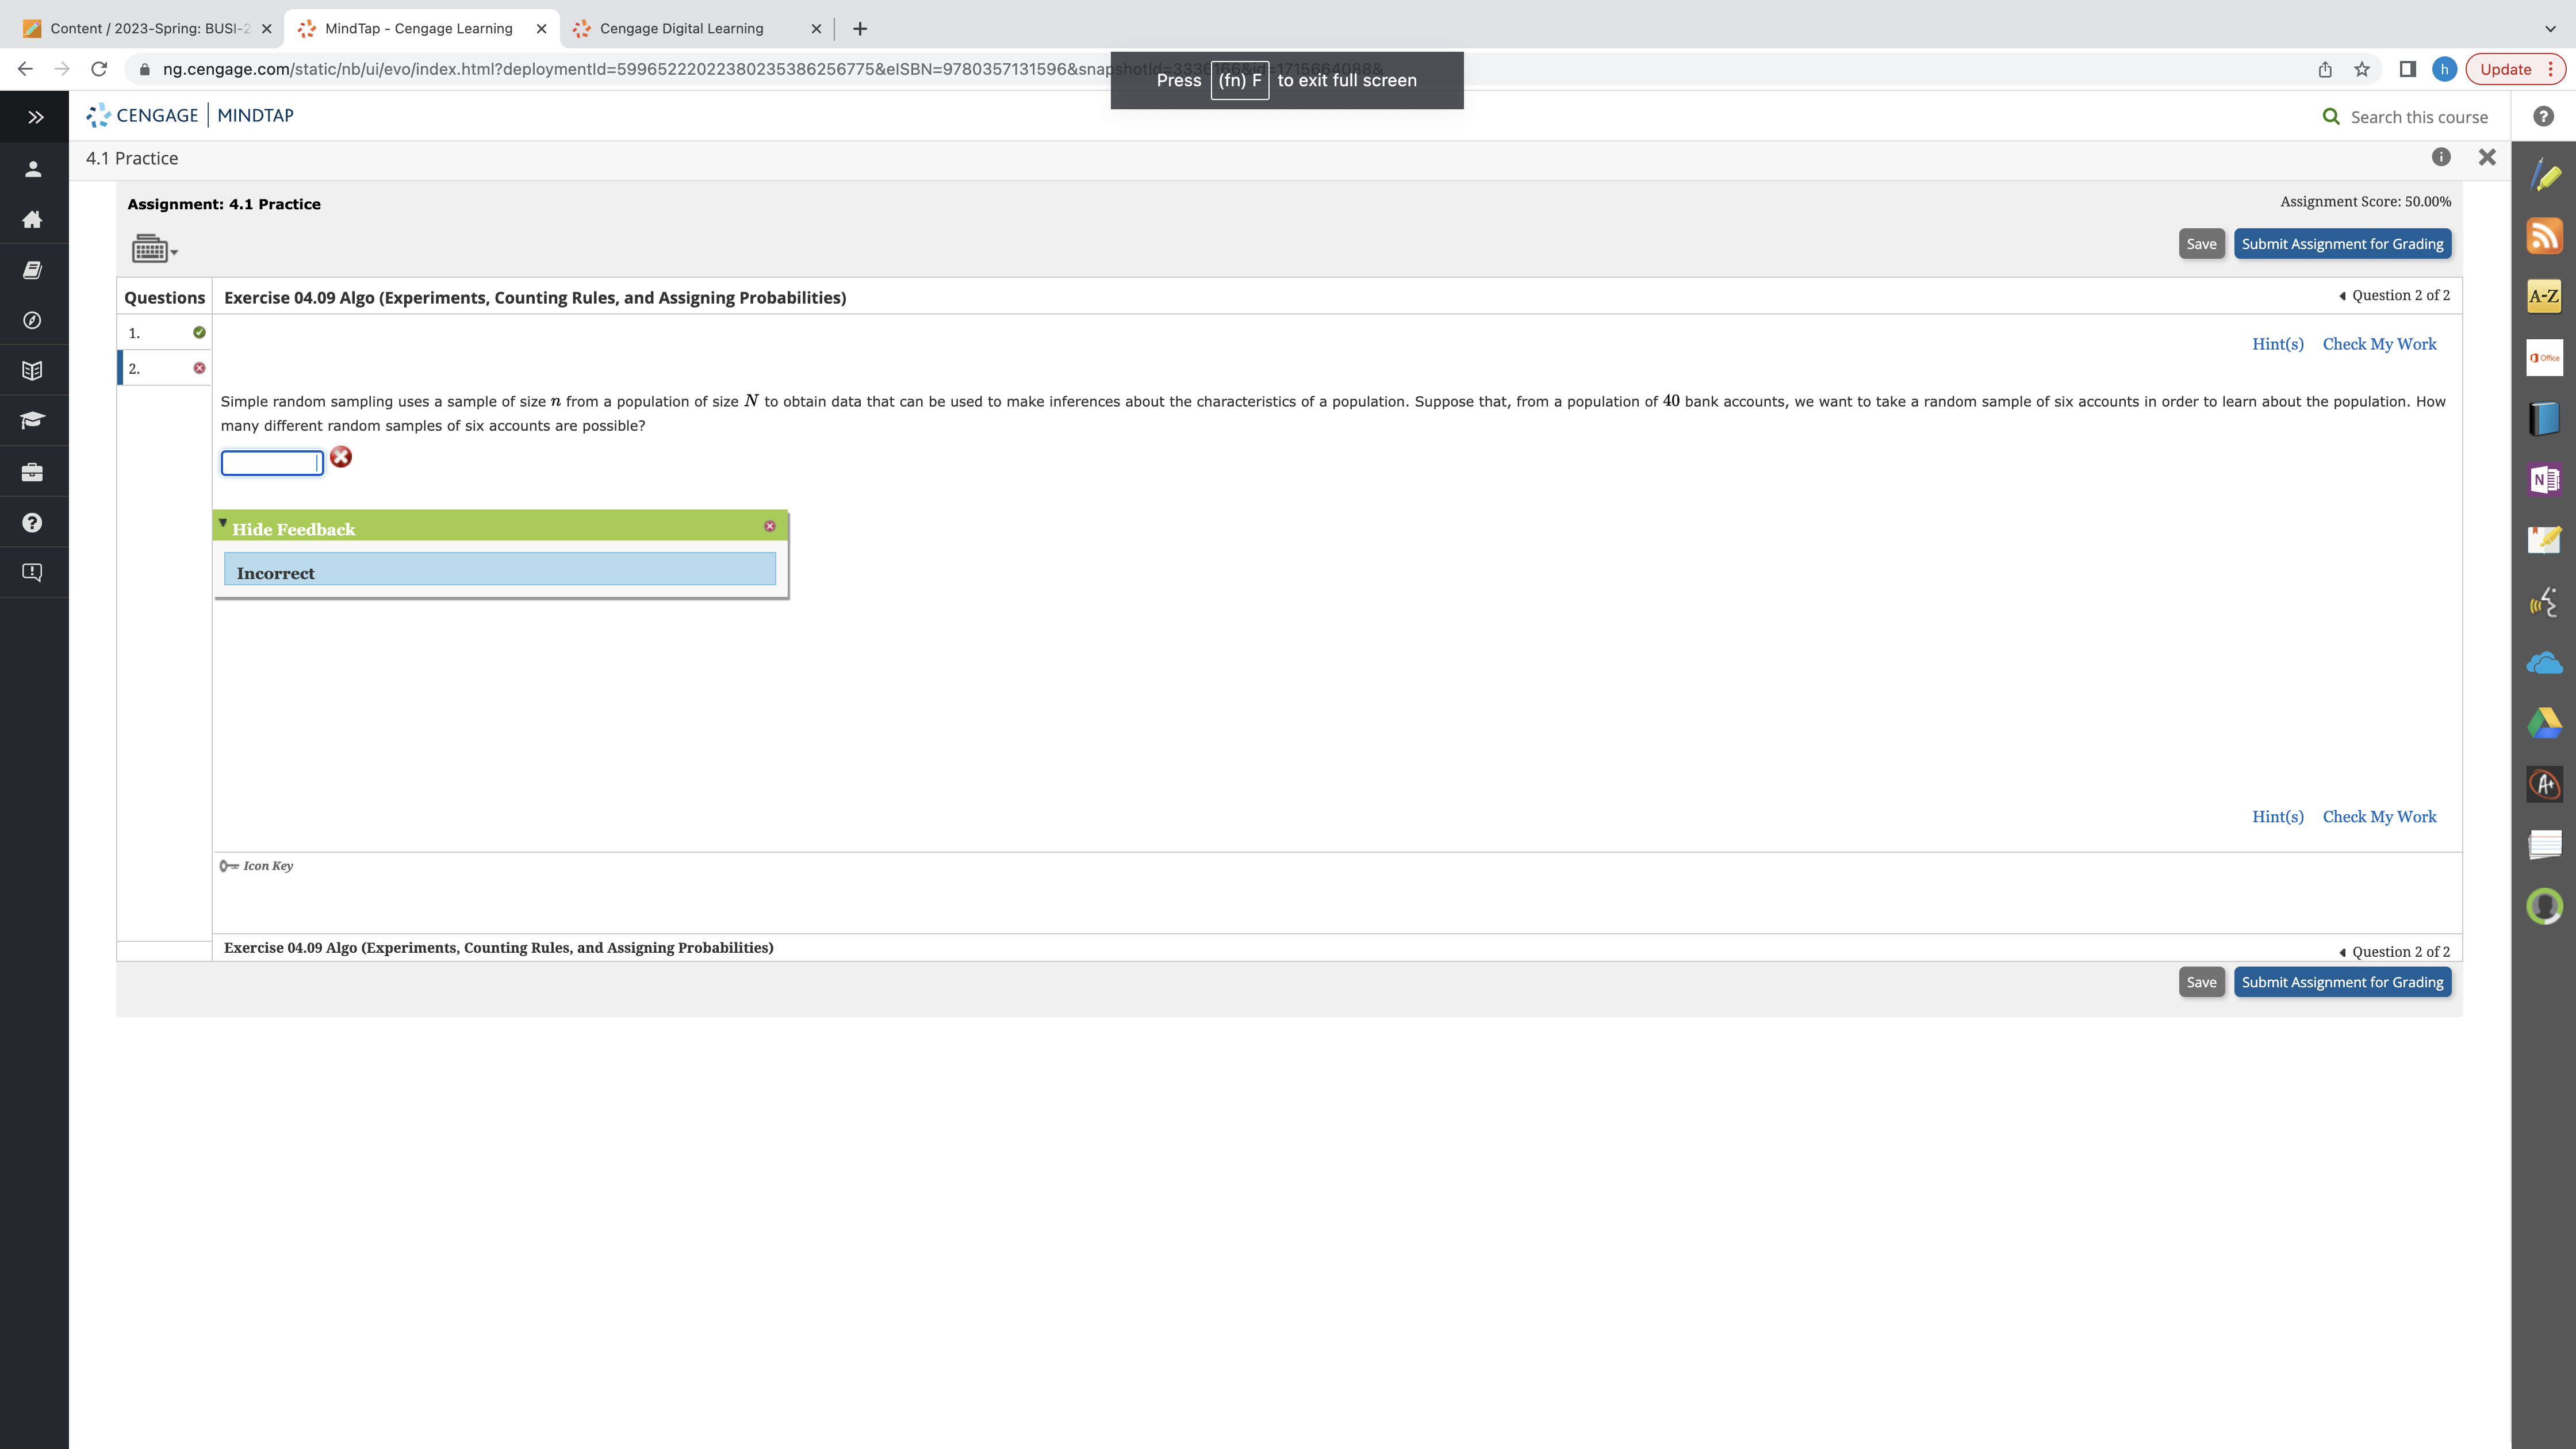The height and width of the screenshot is (1449, 2576).
Task: Click the close icon on feedback panel
Action: [x=769, y=526]
